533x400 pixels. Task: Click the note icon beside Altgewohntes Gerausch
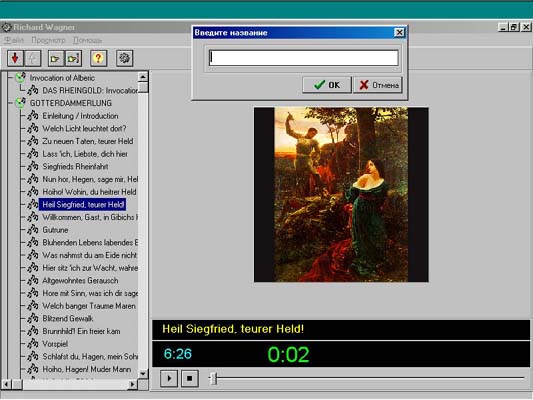pos(33,281)
